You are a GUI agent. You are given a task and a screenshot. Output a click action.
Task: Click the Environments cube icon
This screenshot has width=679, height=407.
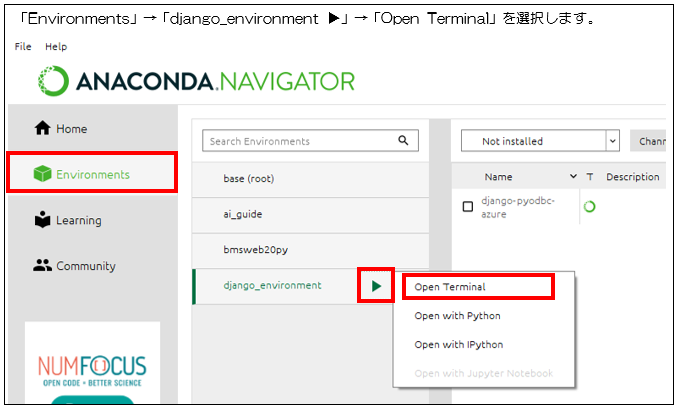click(x=42, y=175)
